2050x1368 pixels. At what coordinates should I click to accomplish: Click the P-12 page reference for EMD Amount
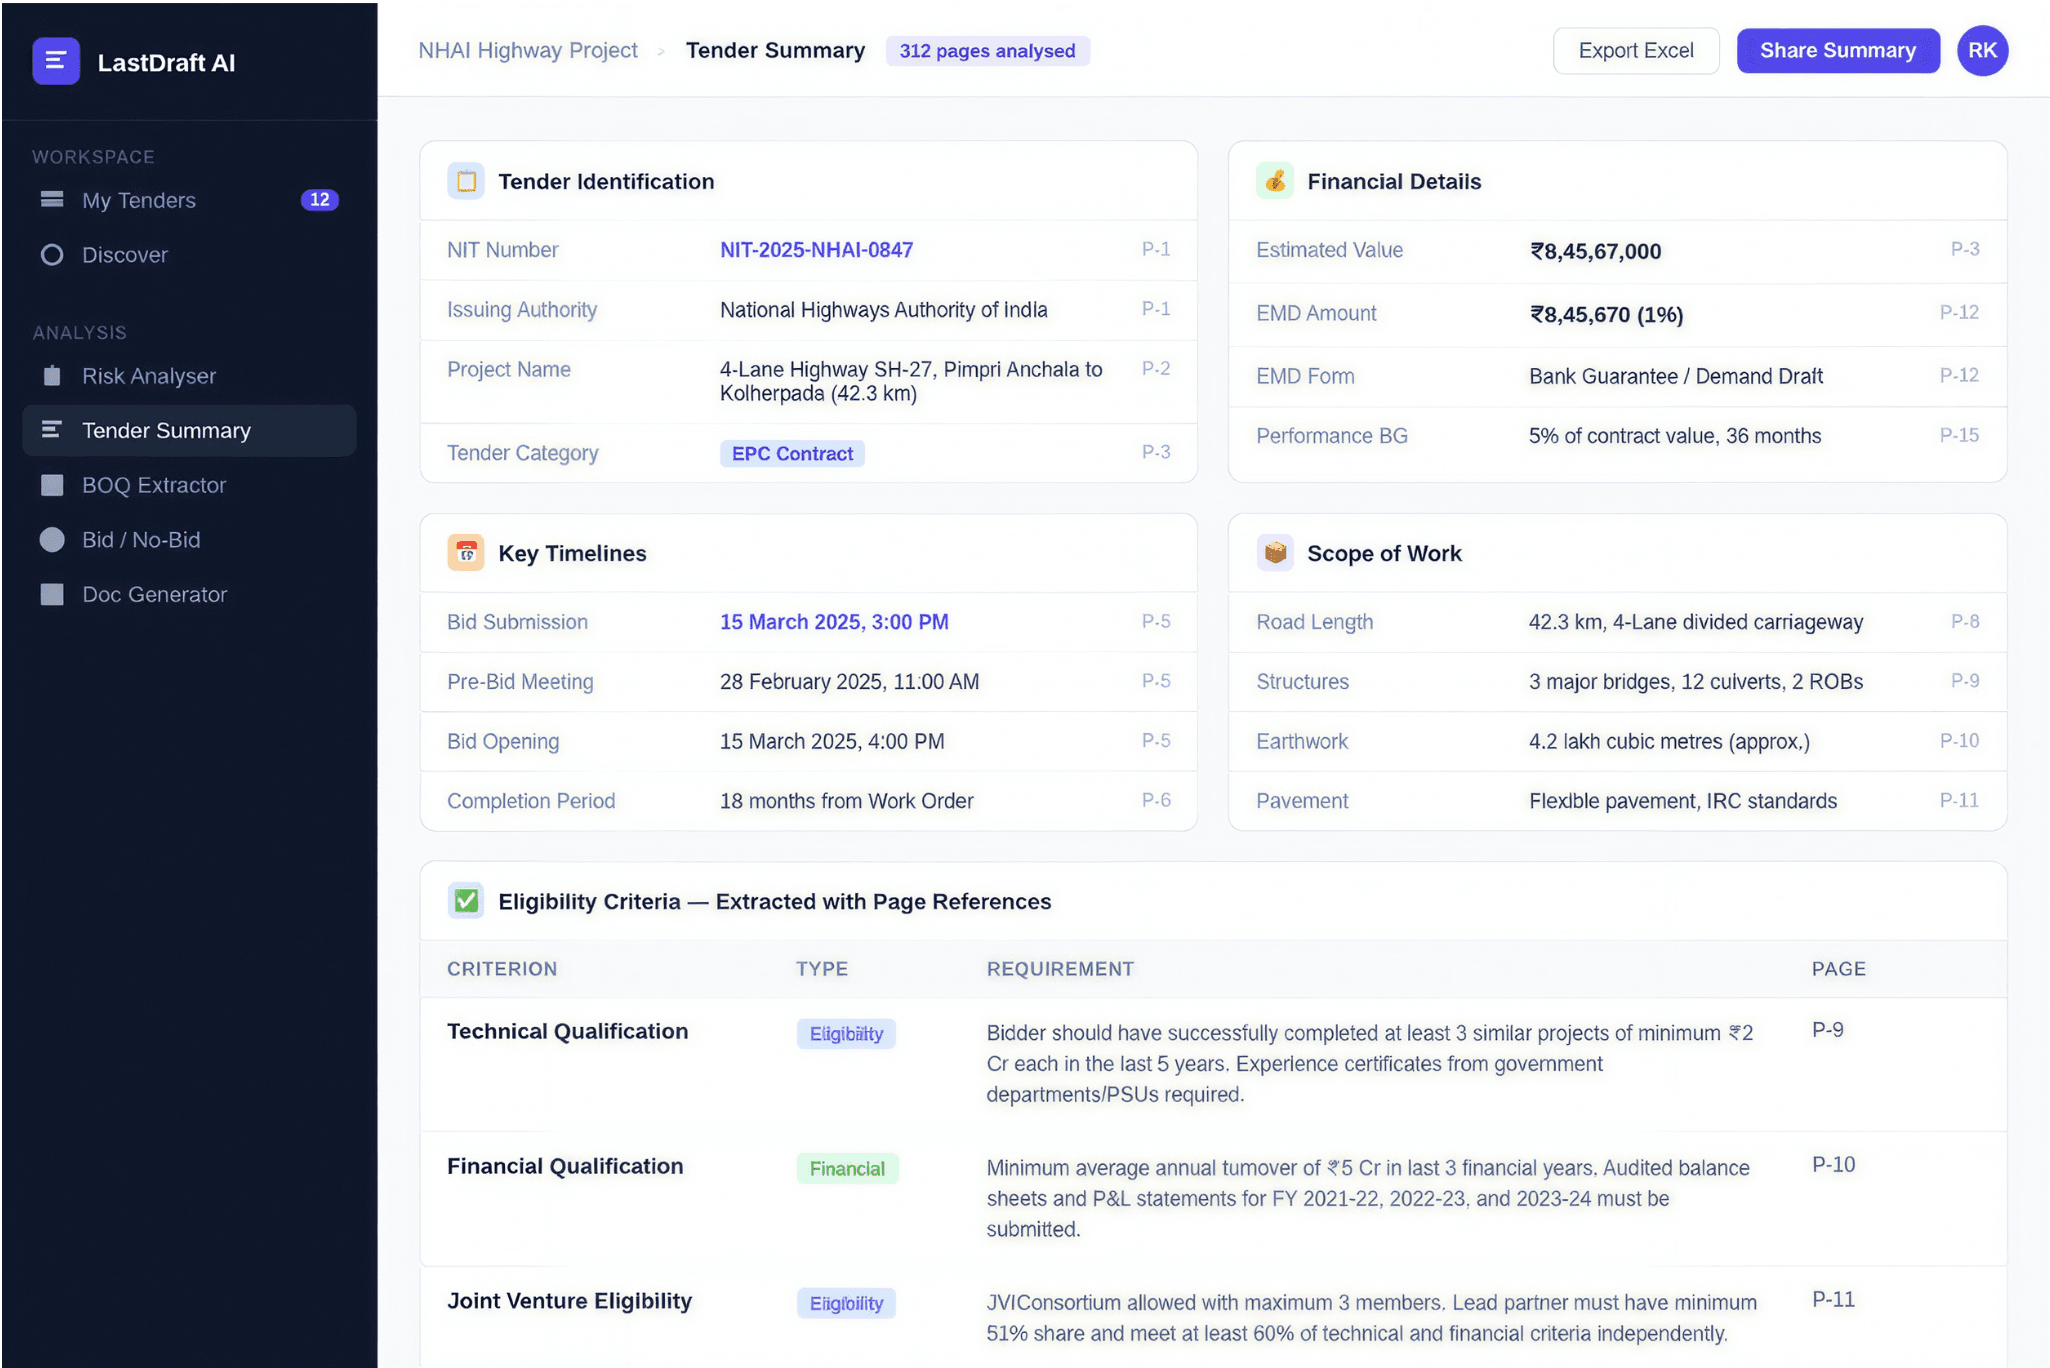coord(1958,313)
